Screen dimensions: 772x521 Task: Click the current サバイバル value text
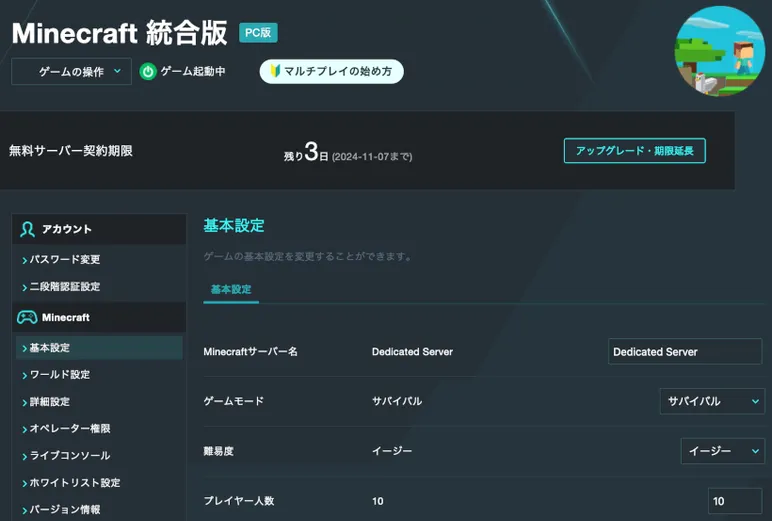pyautogui.click(x=397, y=401)
